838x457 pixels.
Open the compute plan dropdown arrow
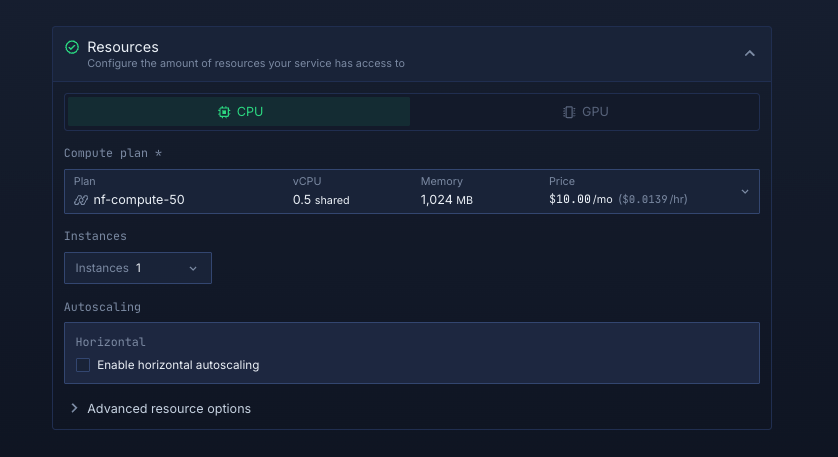click(x=744, y=191)
